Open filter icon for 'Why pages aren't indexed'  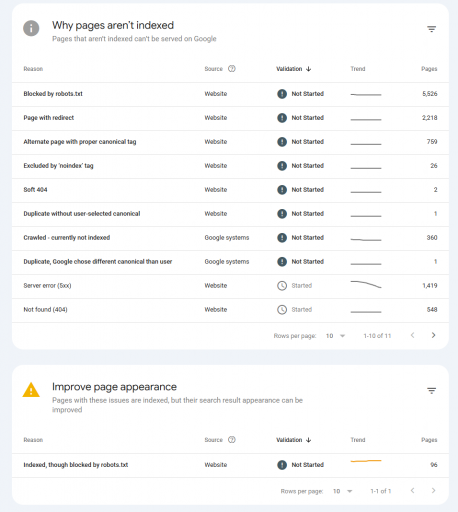(x=432, y=29)
